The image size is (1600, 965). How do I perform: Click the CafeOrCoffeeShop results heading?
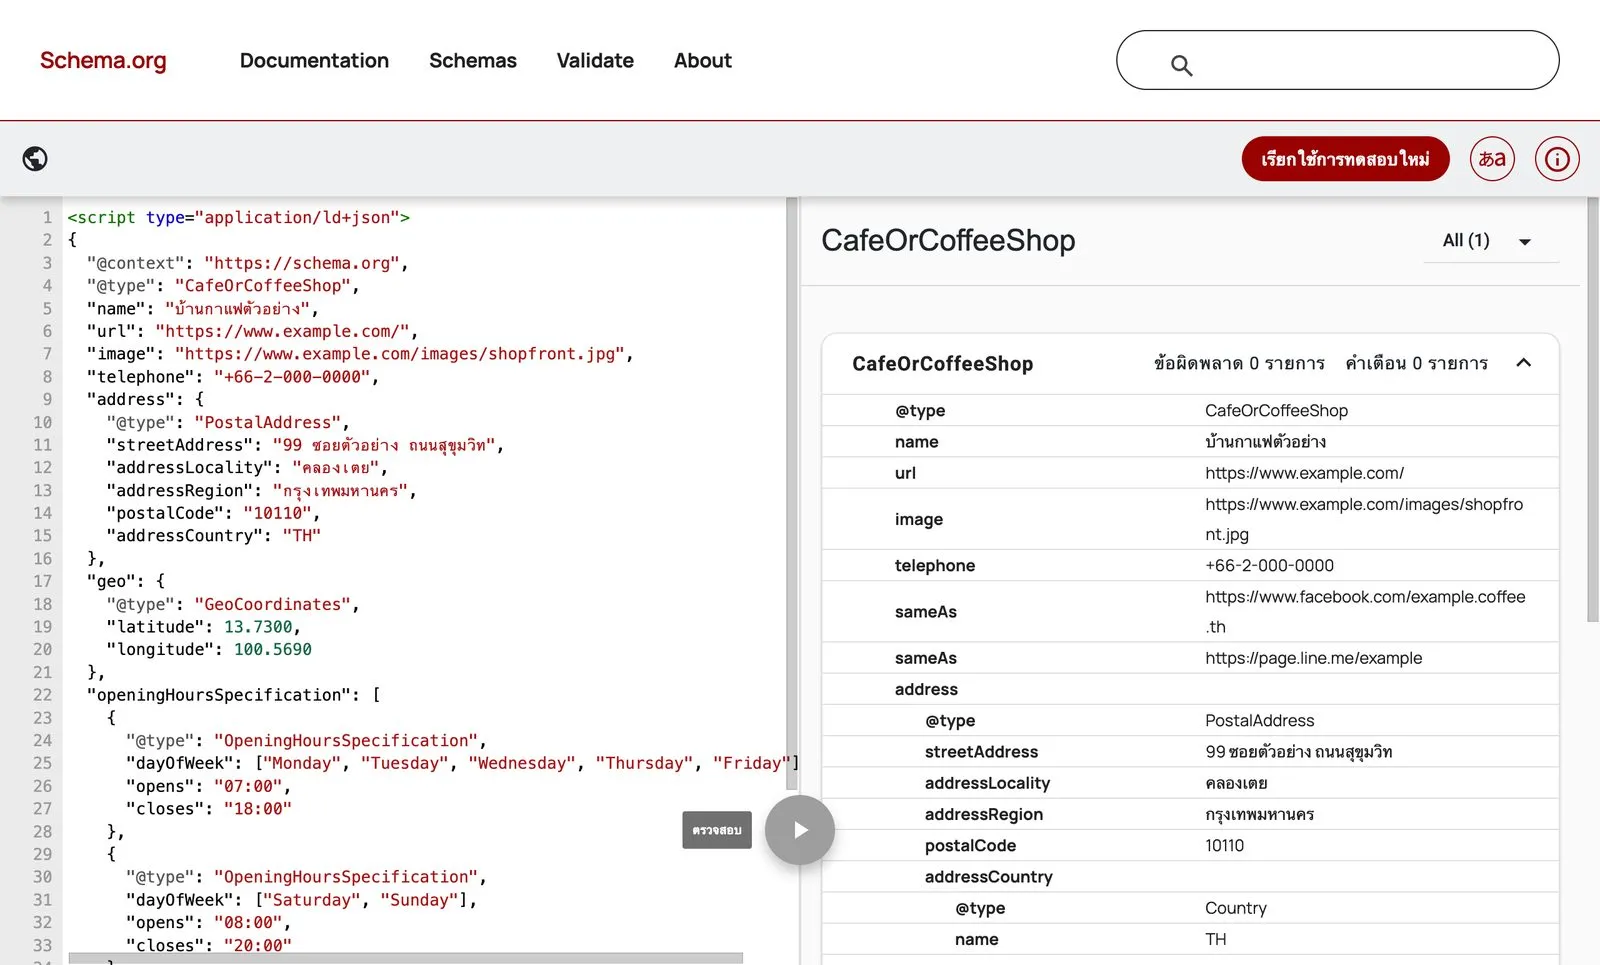948,241
